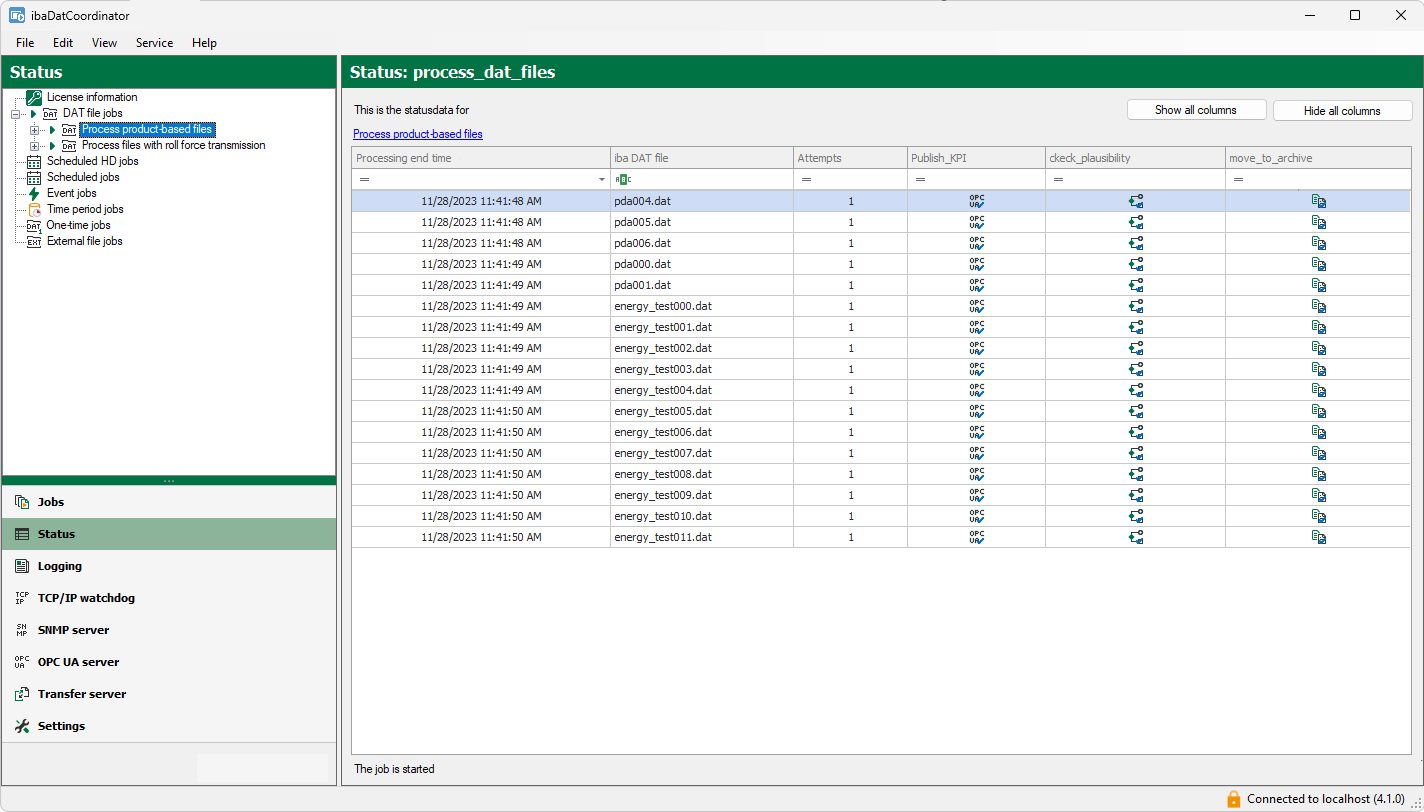Image resolution: width=1424 pixels, height=812 pixels.
Task: Click the splitter grip above the Jobs section
Action: click(169, 481)
